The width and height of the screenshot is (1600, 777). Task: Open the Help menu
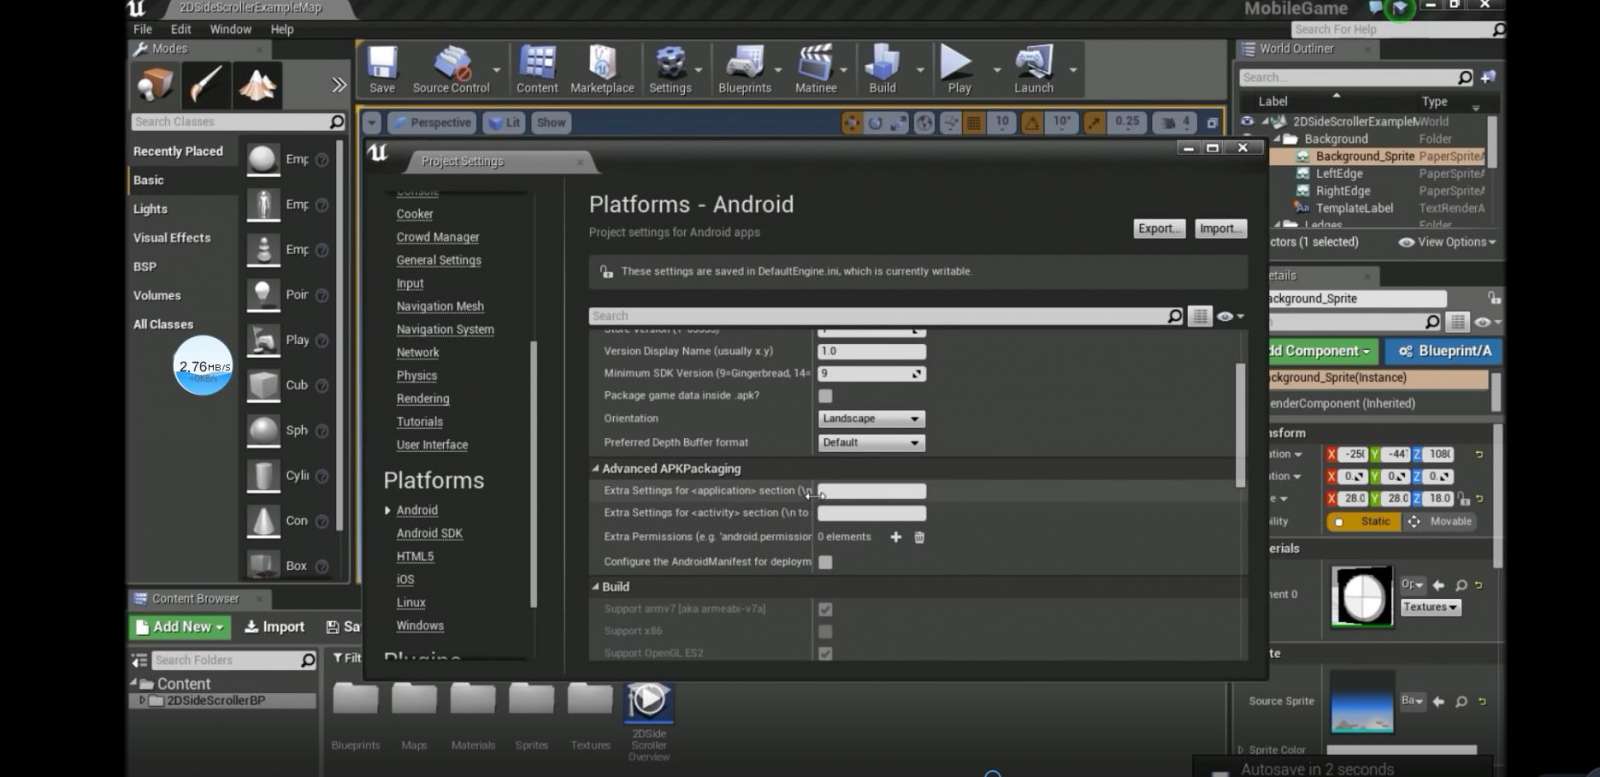pos(282,29)
